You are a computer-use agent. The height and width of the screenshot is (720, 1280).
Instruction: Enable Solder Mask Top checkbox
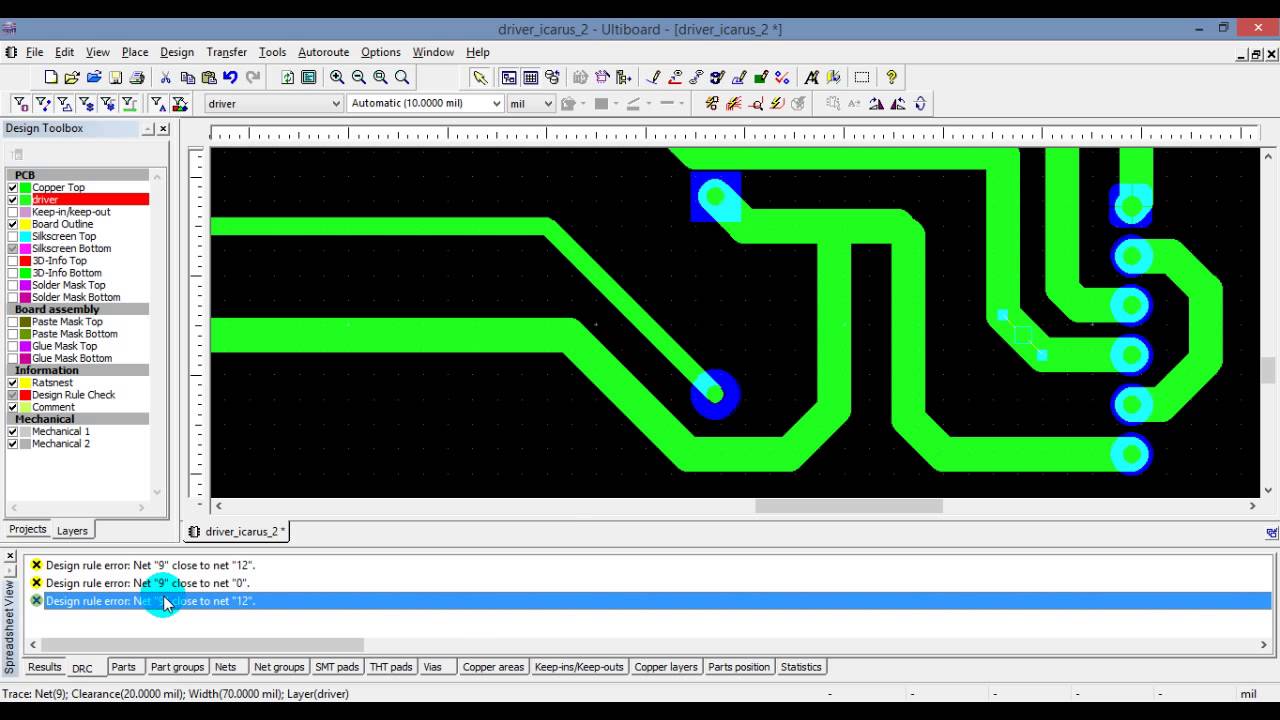pyautogui.click(x=13, y=285)
